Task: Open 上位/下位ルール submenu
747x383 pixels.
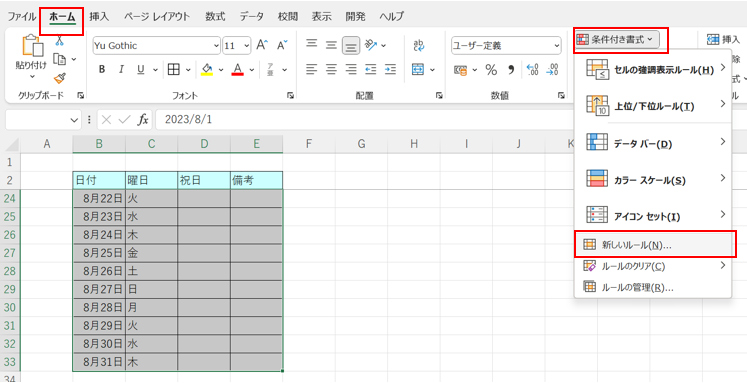Action: 653,107
